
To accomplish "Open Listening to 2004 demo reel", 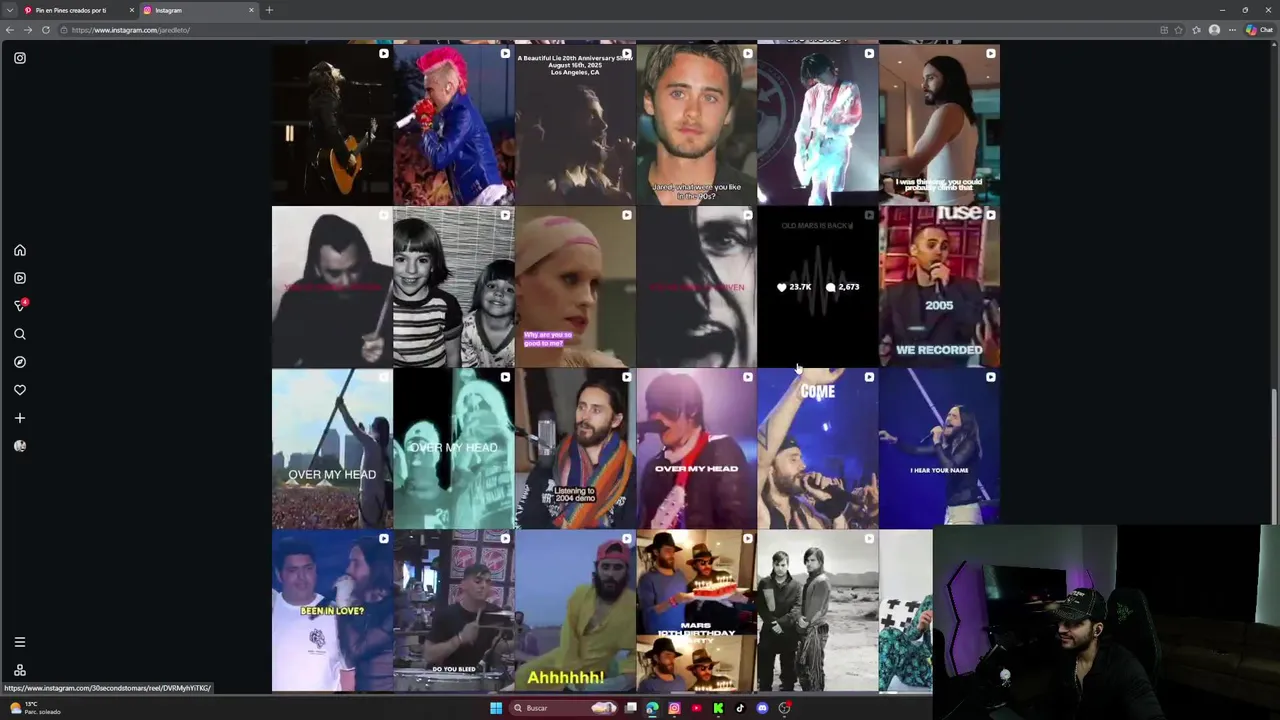I will pyautogui.click(x=575, y=448).
